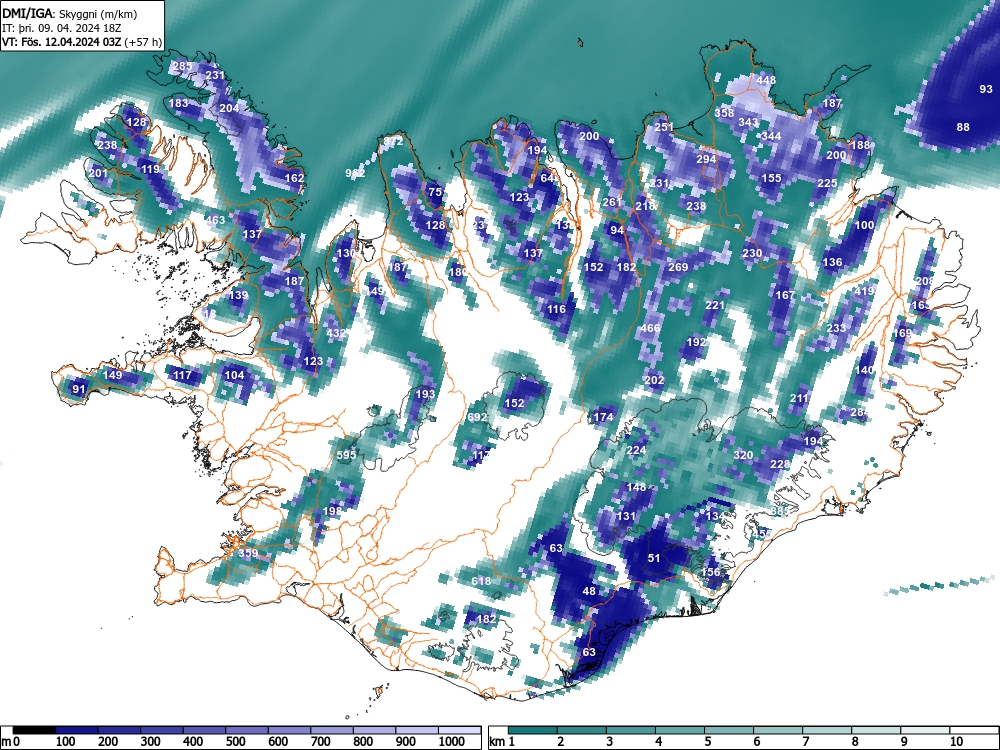Click the black swatch starting the m legend

[x=34, y=730]
